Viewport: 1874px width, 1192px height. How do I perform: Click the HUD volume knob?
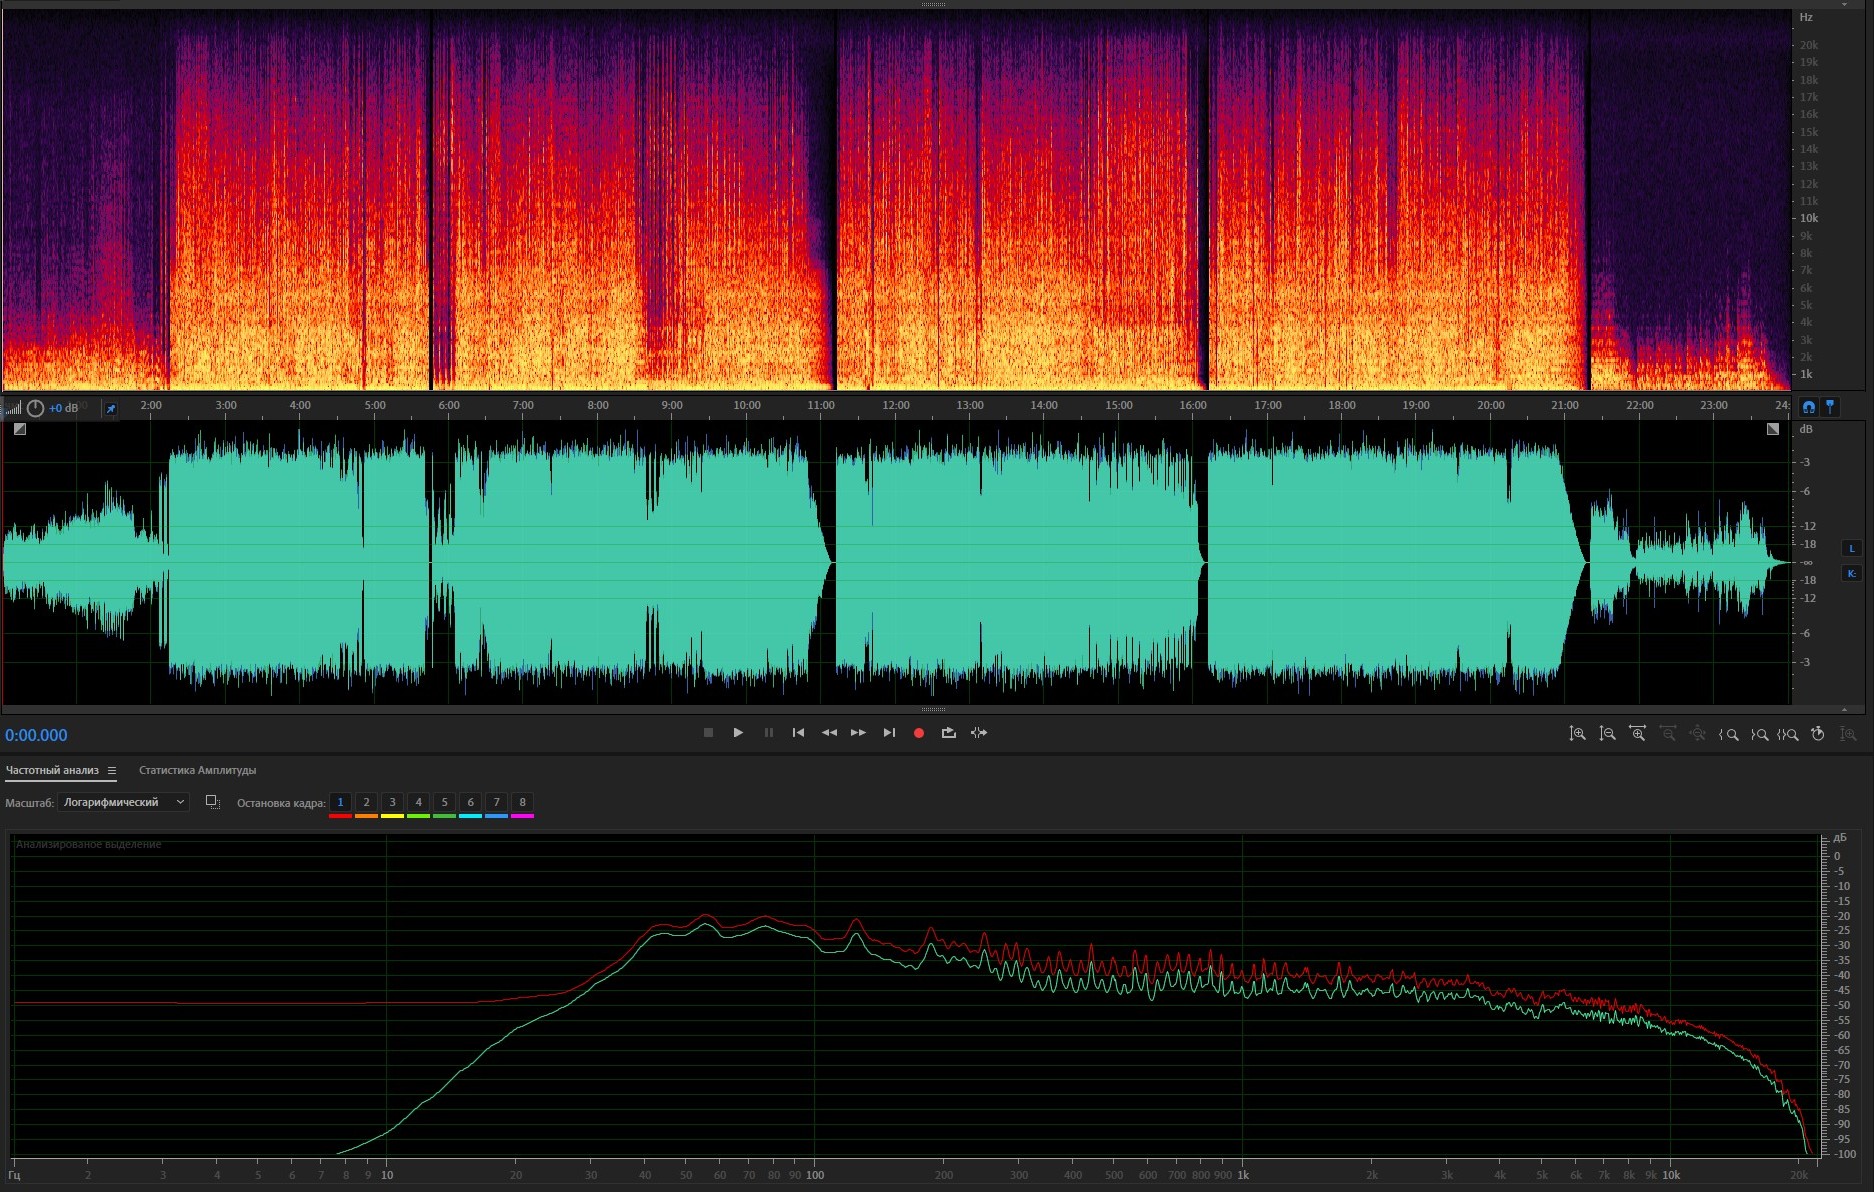click(35, 408)
